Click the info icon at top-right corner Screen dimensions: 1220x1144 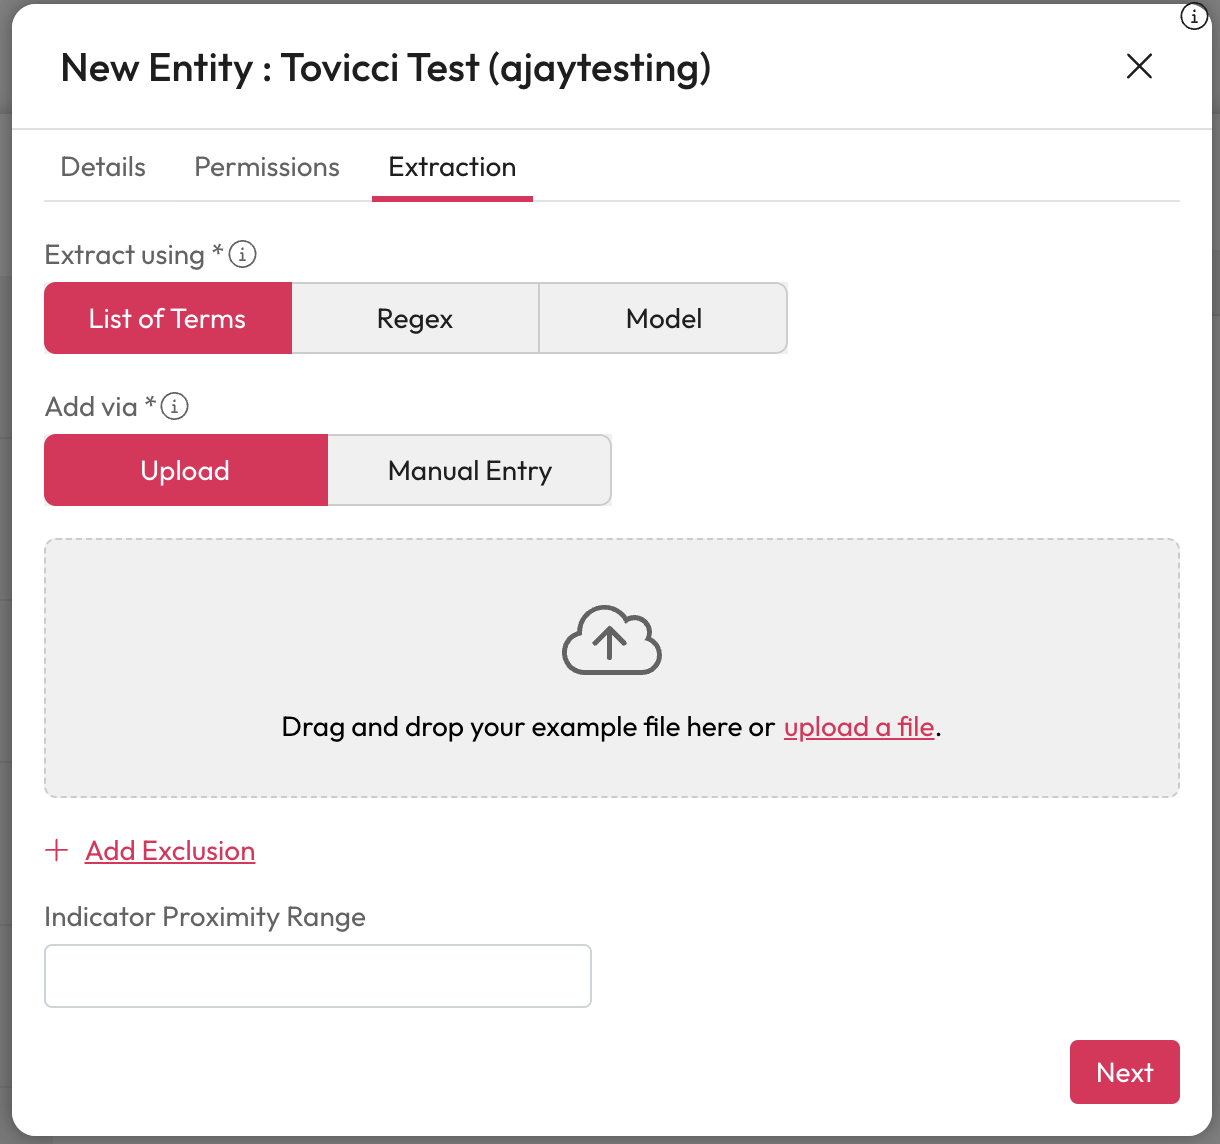pyautogui.click(x=1193, y=17)
